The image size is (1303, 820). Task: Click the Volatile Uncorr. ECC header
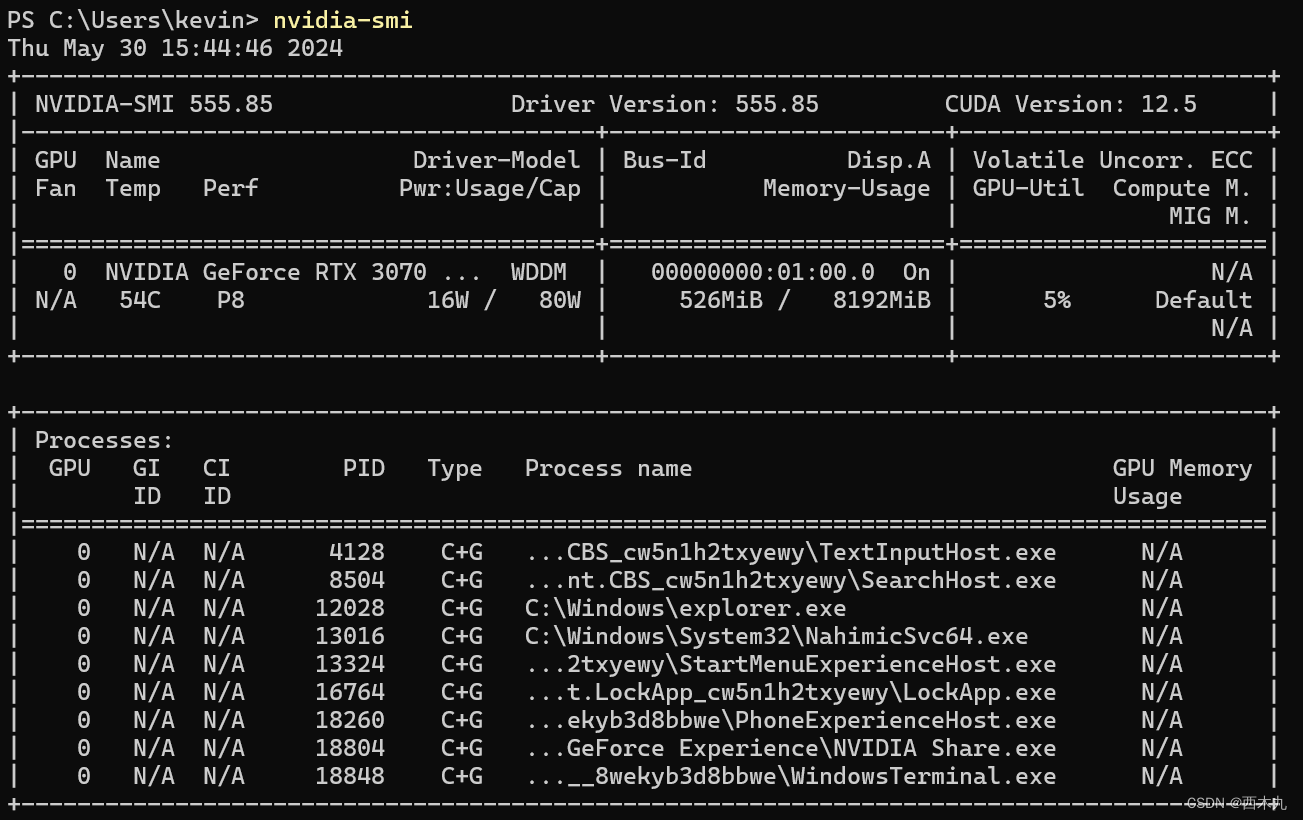[x=1112, y=160]
